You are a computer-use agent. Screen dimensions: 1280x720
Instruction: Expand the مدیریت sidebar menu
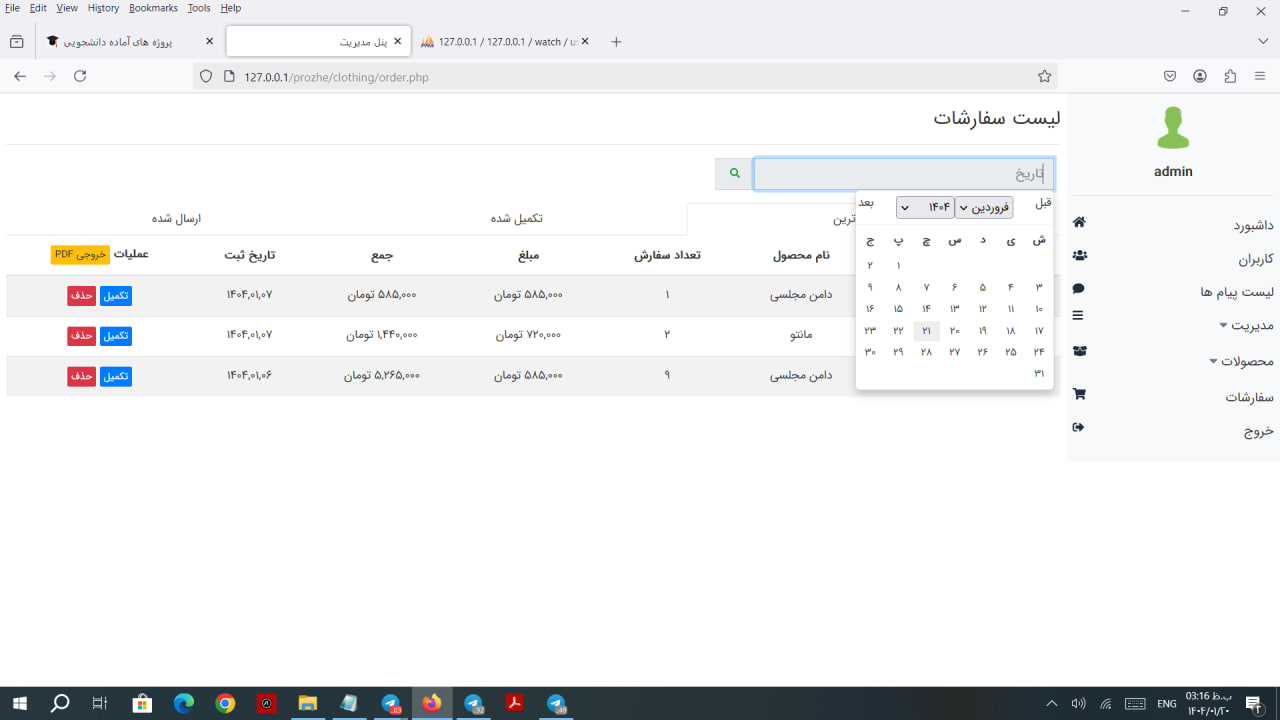(1246, 325)
